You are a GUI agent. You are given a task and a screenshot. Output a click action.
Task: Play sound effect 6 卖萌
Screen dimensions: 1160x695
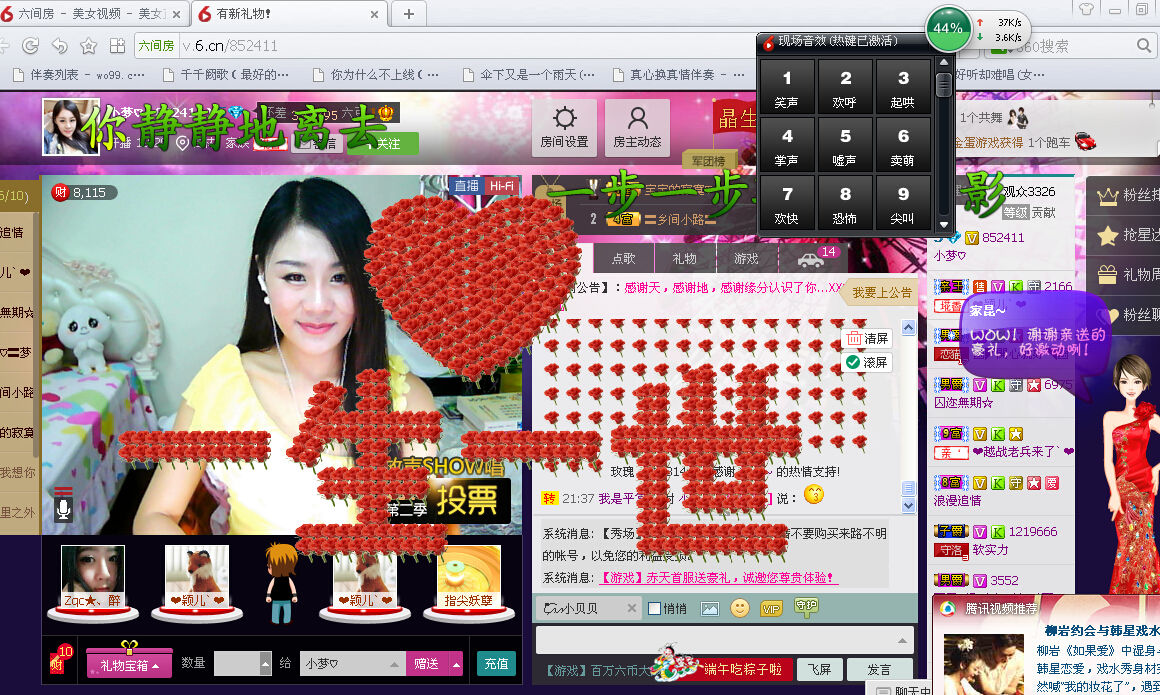click(x=903, y=144)
